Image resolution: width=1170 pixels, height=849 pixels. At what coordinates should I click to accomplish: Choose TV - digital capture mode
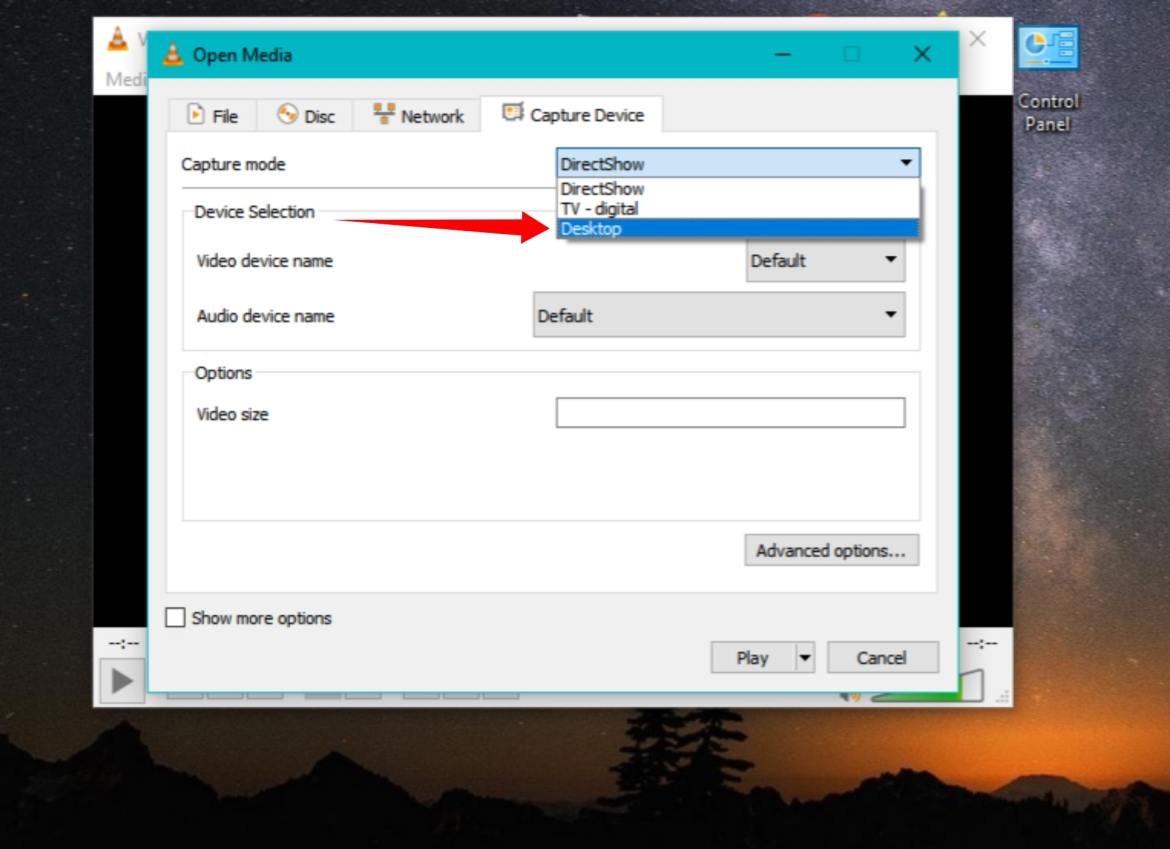coord(738,208)
